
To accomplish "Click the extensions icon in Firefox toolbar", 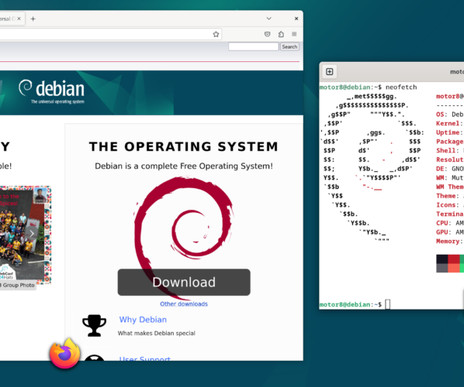I will [x=281, y=34].
